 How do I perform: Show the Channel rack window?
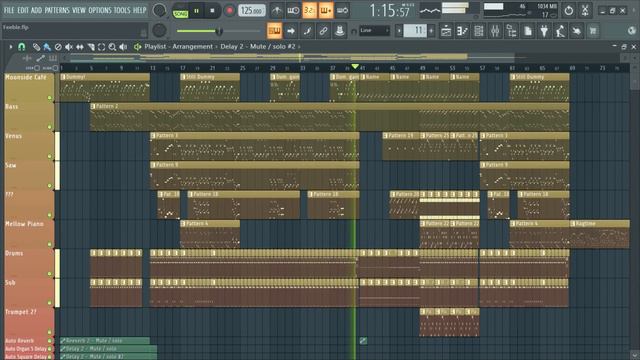[479, 31]
